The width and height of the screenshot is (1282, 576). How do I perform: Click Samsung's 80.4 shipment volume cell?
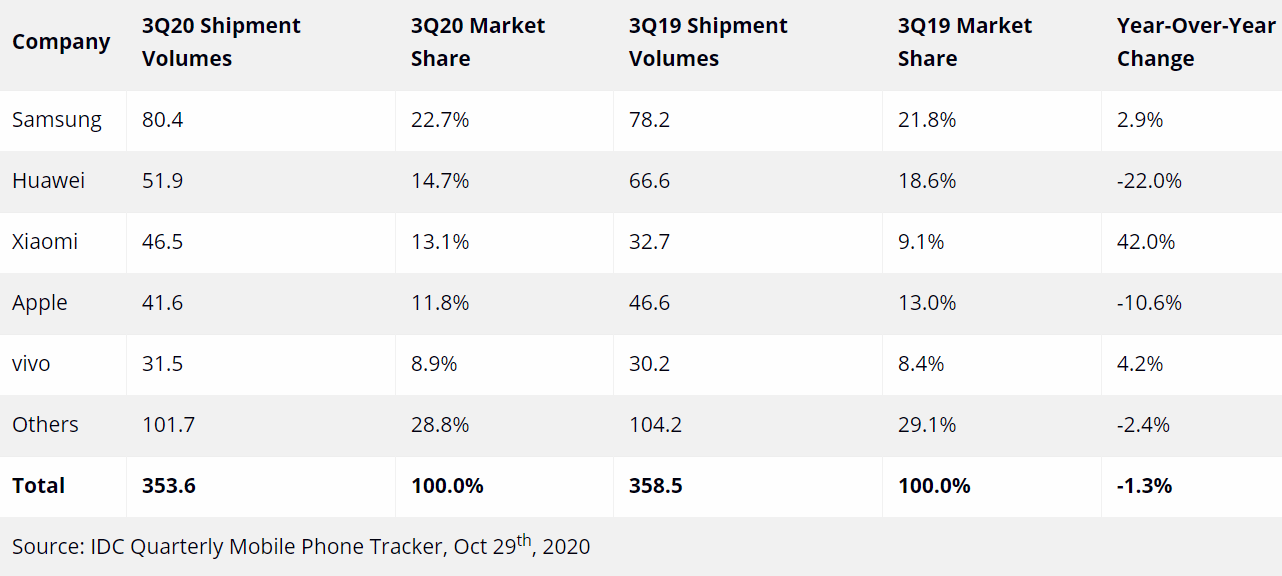pyautogui.click(x=163, y=120)
